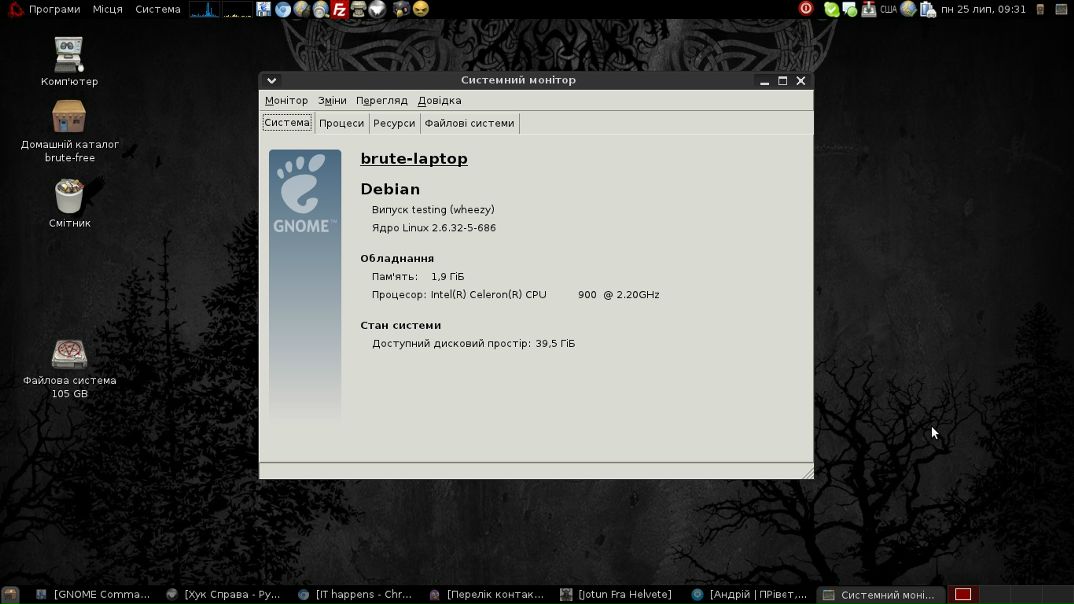Open the green Skype status tray icon
This screenshot has height=604, width=1074.
[832, 9]
